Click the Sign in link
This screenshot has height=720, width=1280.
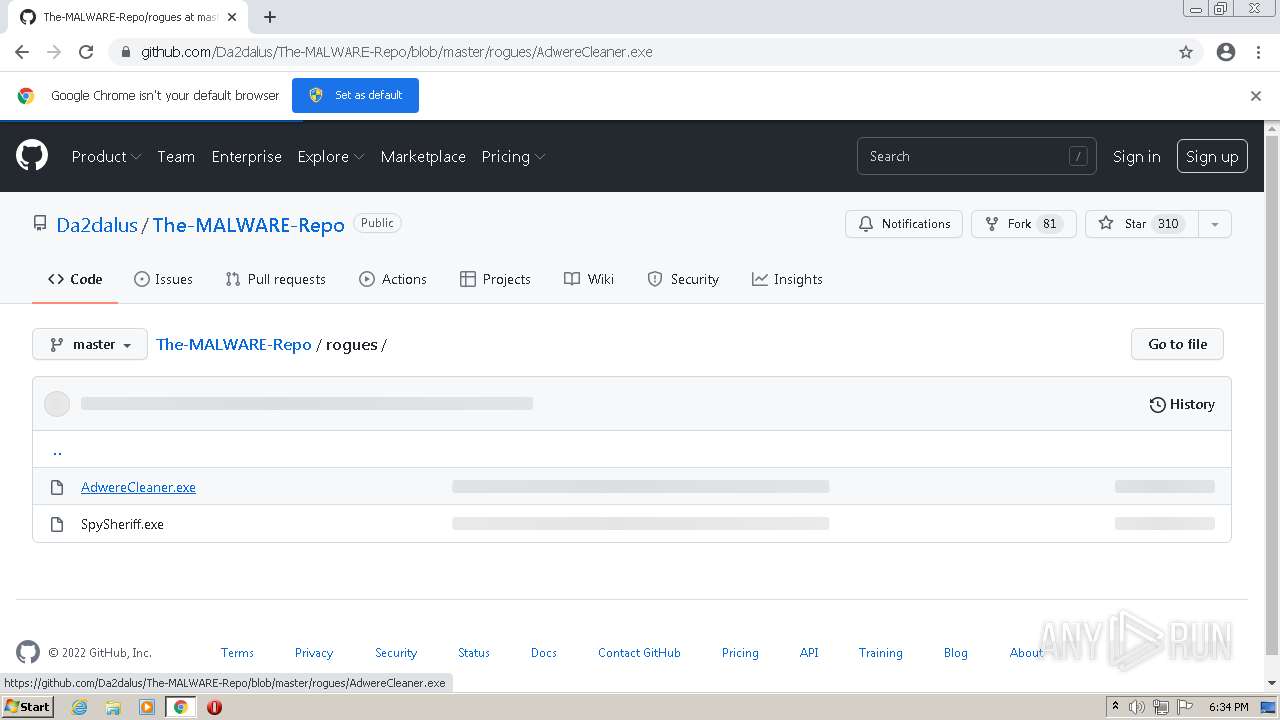tap(1137, 156)
